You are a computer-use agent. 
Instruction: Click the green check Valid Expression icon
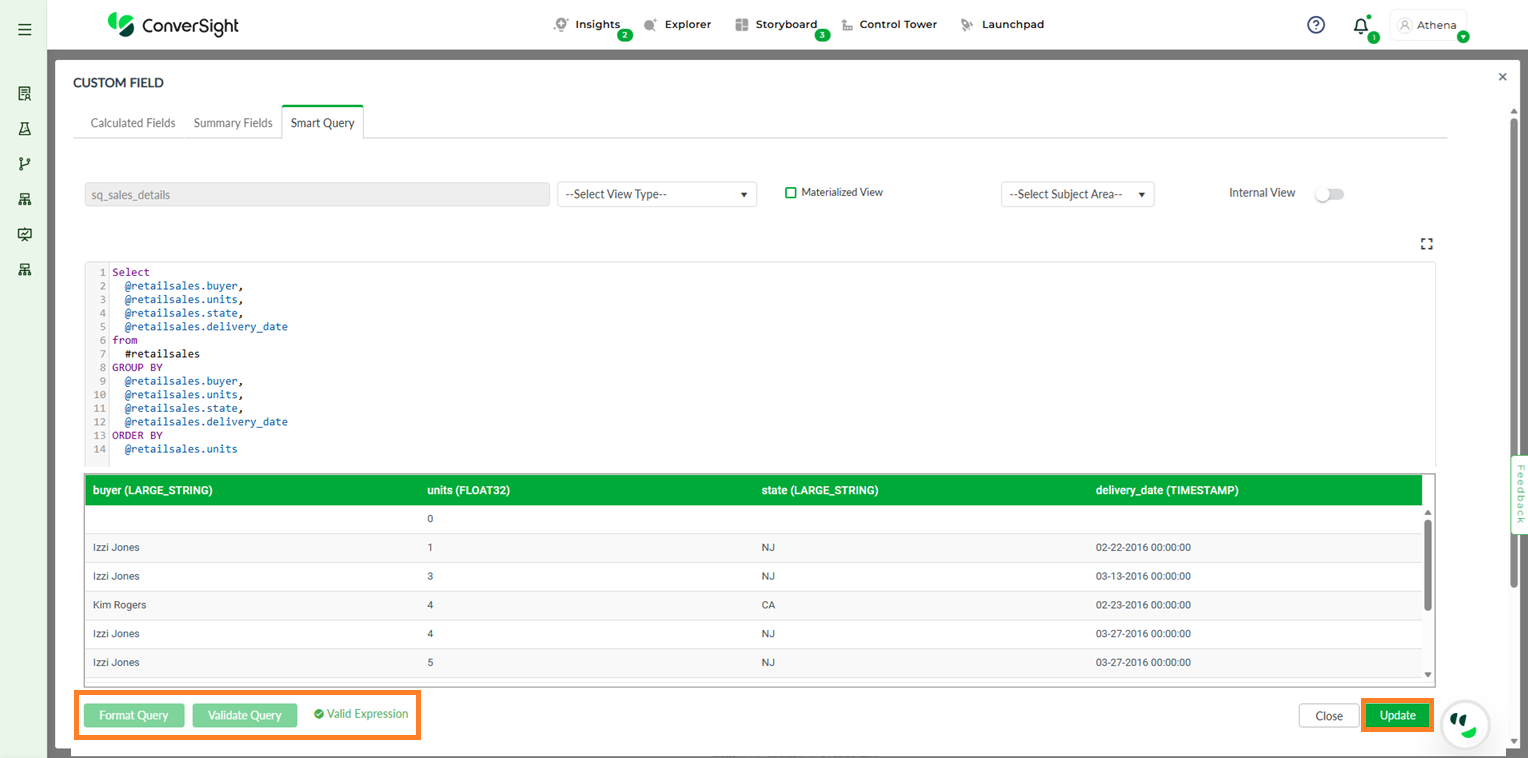pos(318,714)
